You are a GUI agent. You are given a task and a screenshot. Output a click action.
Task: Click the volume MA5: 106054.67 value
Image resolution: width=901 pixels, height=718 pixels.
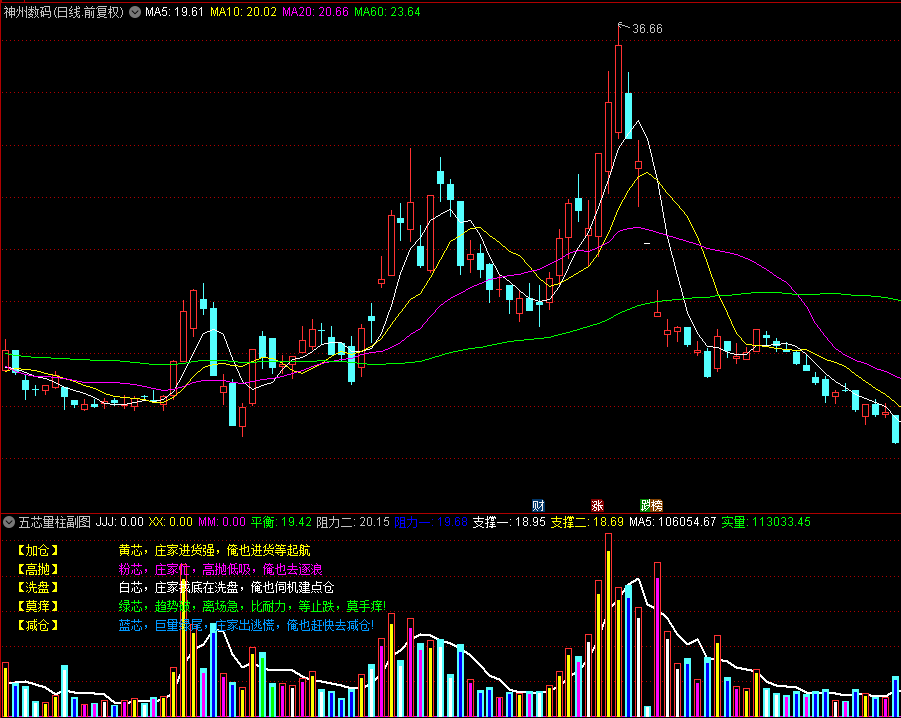coord(673,522)
